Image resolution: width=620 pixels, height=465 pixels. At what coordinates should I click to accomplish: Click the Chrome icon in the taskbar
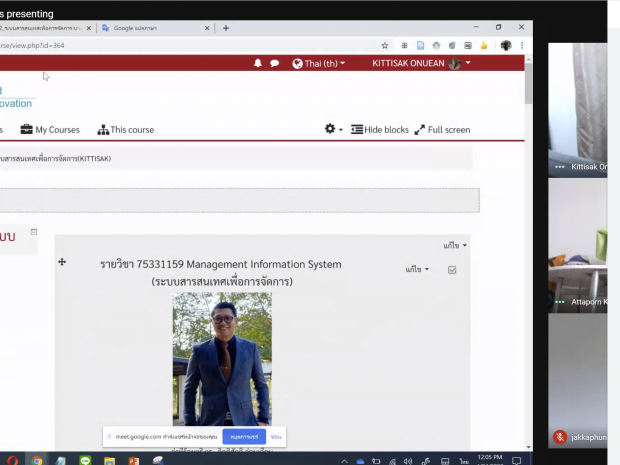[37, 460]
